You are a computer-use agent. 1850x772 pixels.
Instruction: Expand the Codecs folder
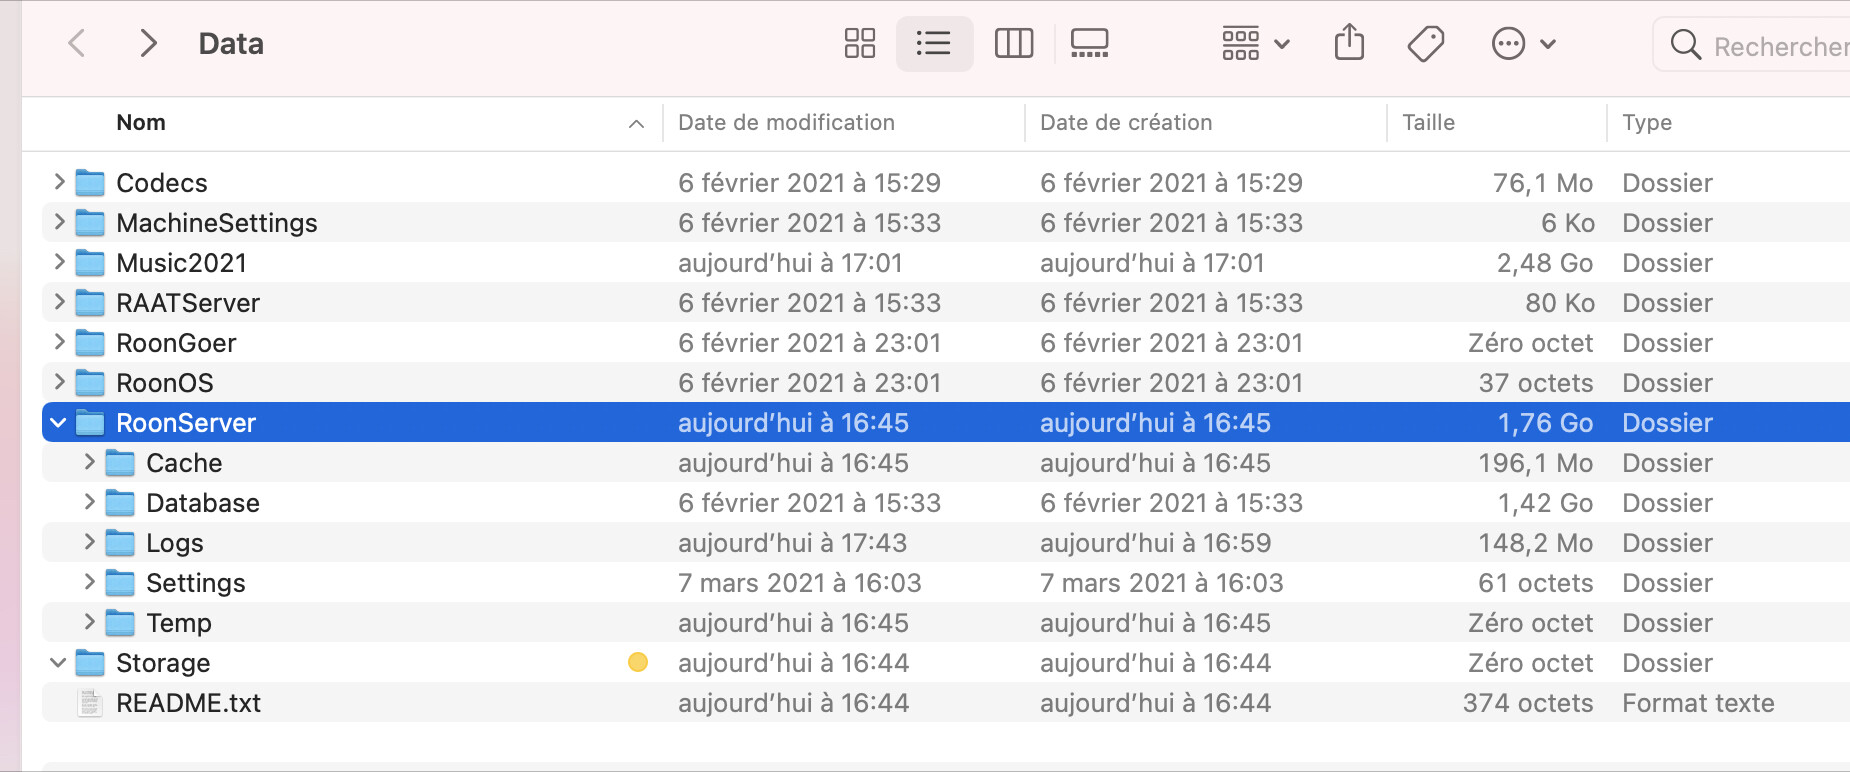pos(59,181)
